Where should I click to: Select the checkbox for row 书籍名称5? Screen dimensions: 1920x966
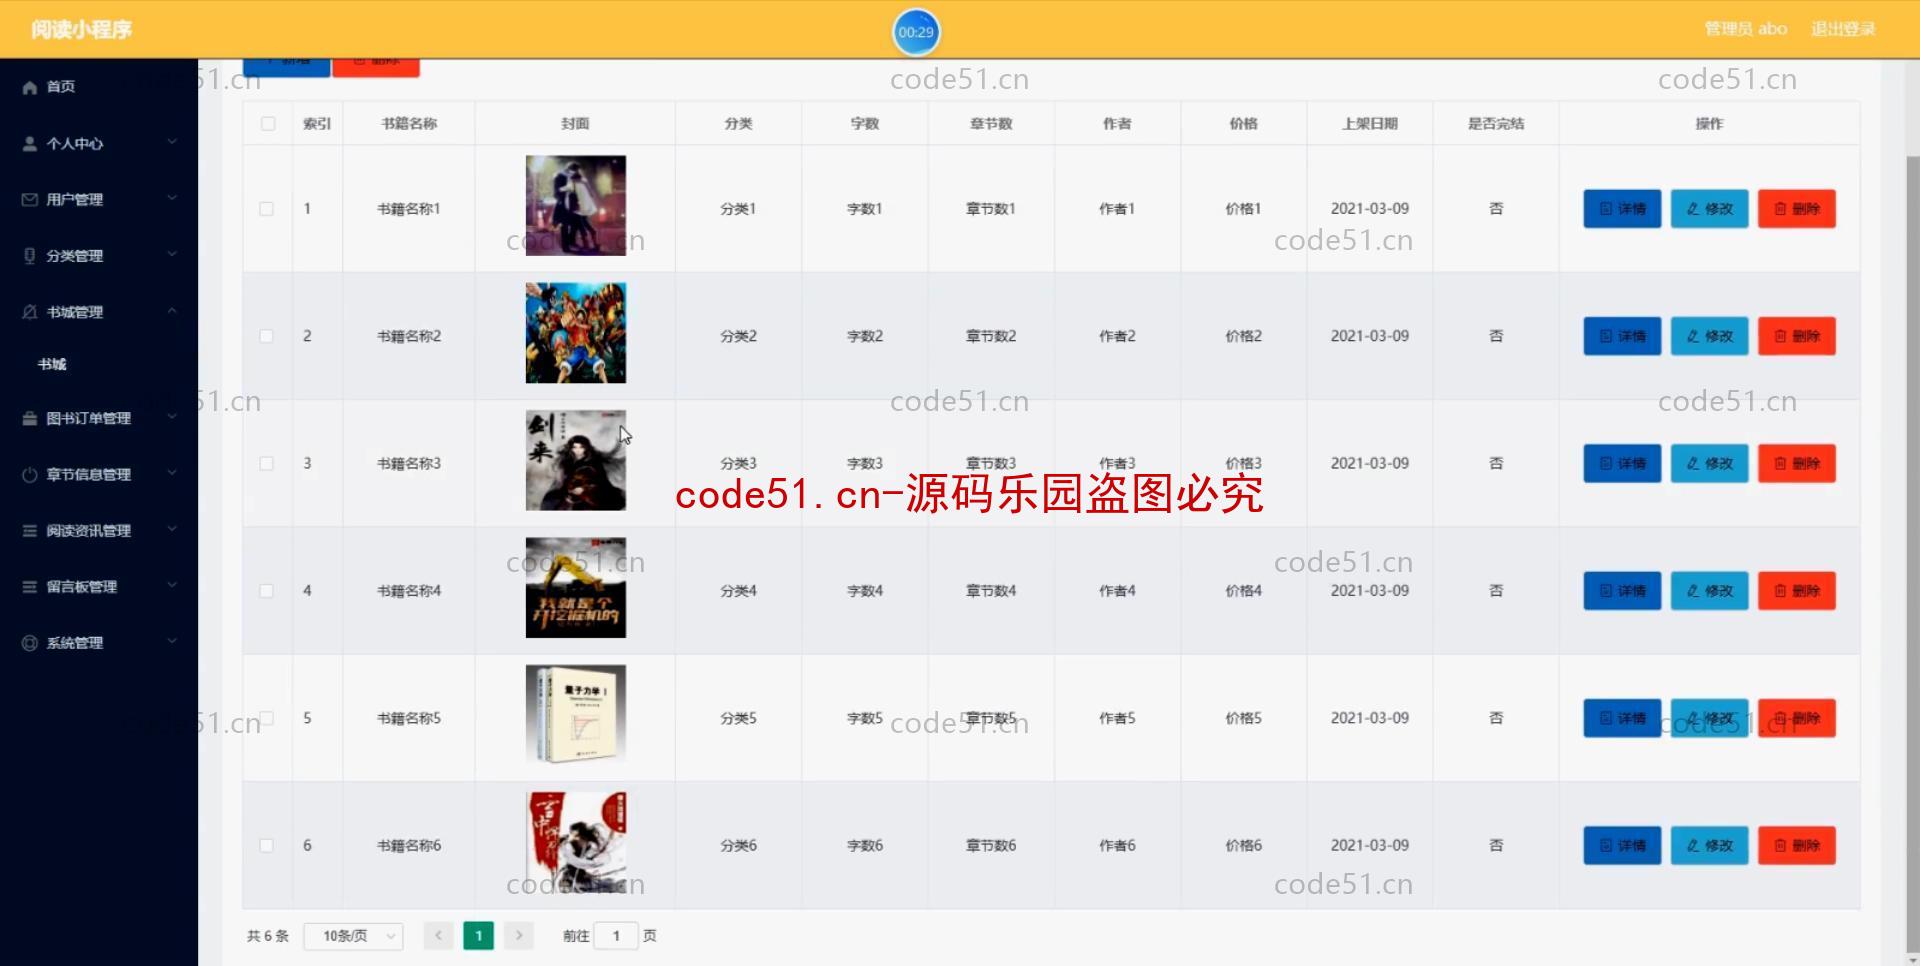point(267,718)
